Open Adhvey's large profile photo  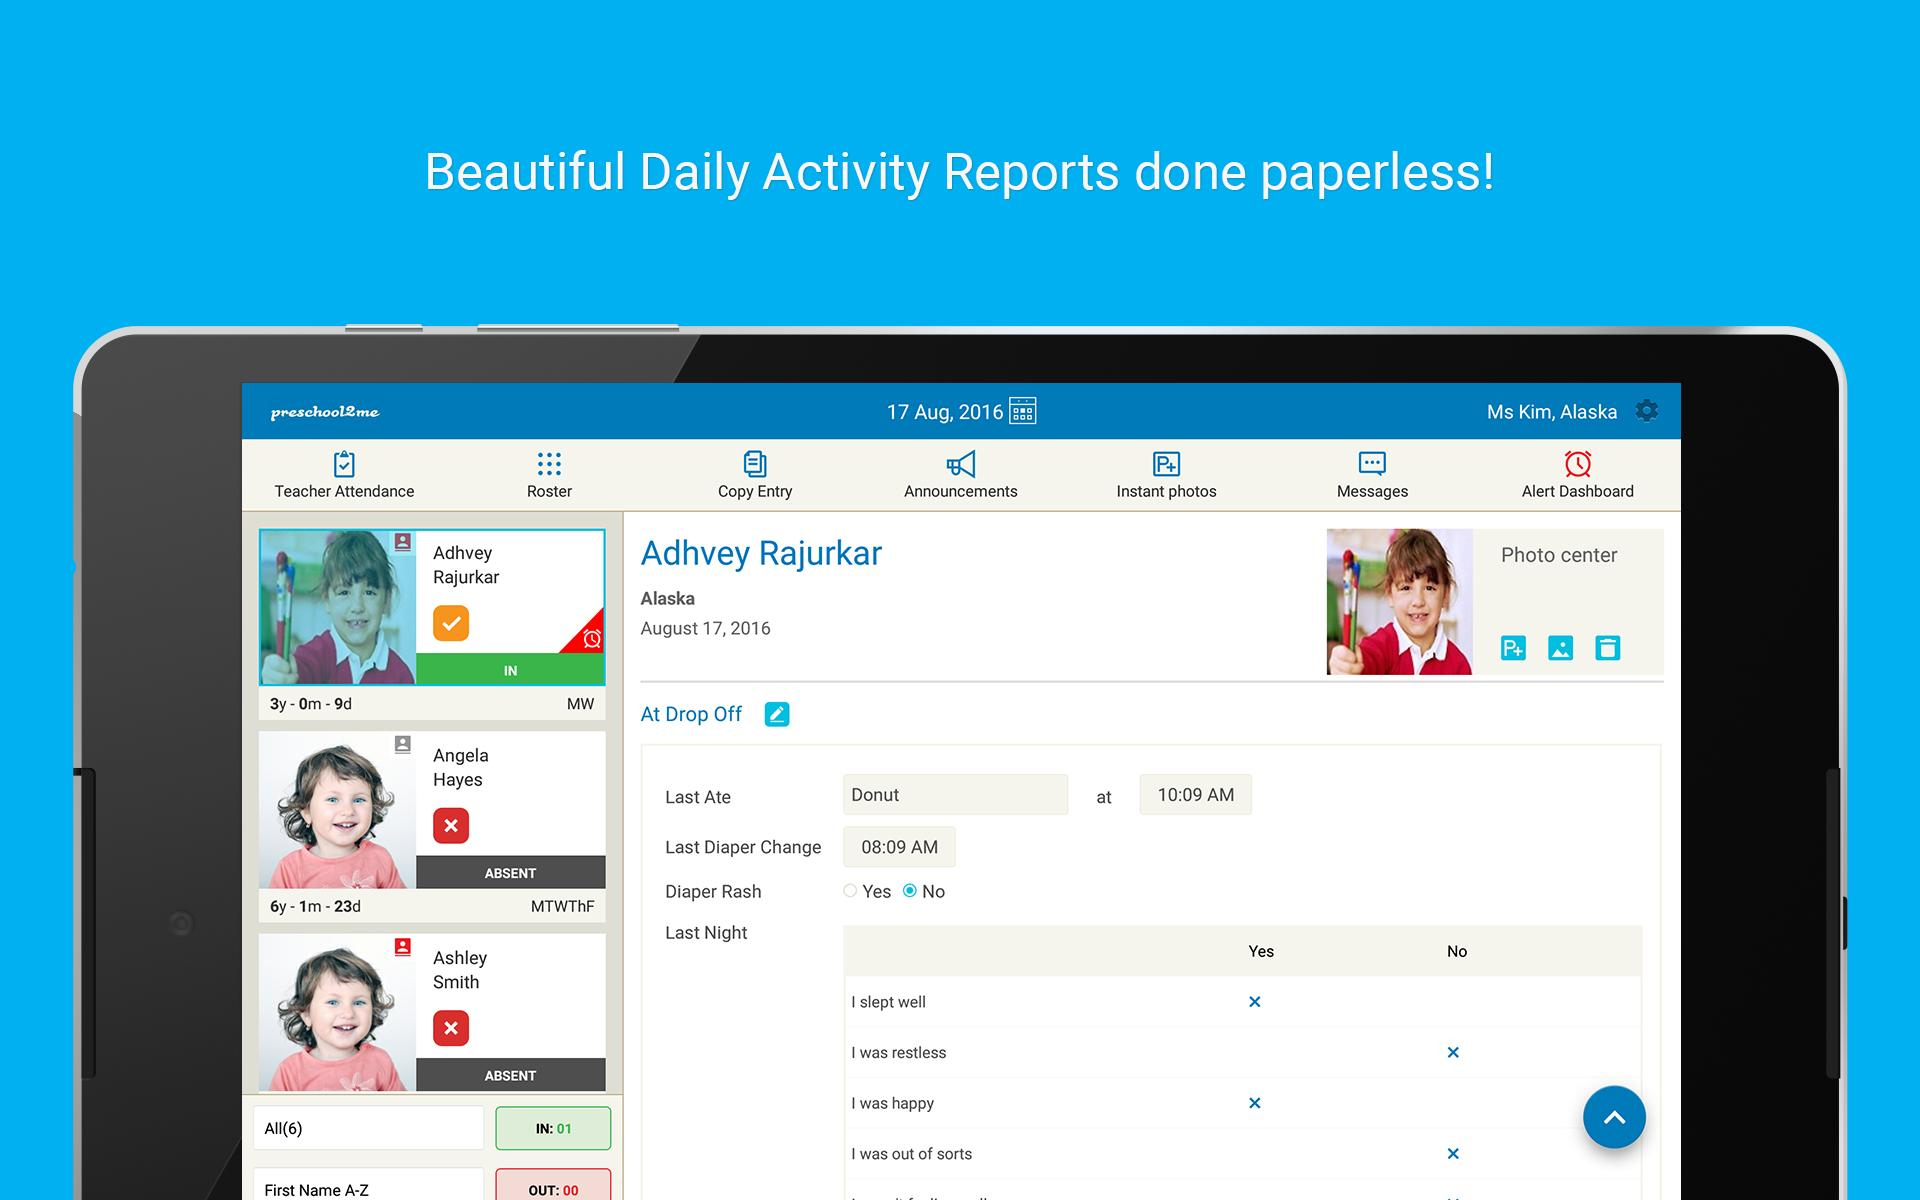click(x=1399, y=601)
